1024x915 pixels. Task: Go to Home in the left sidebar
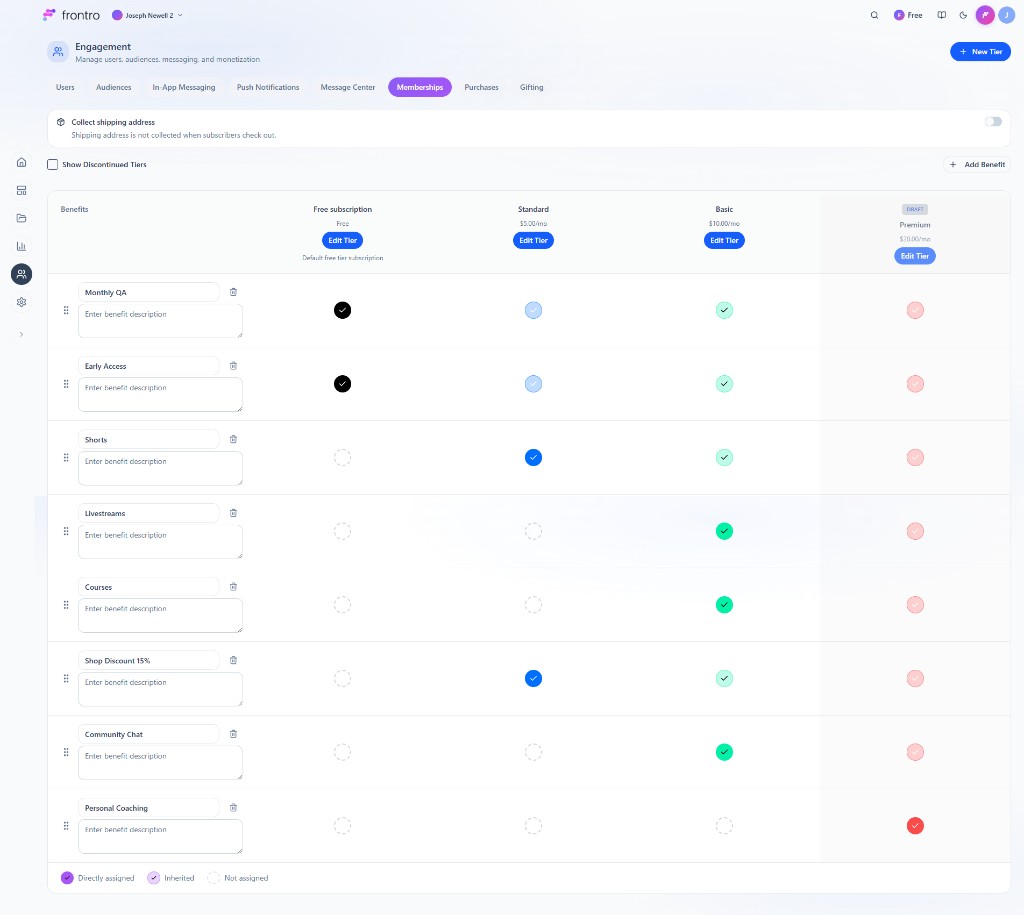[22, 162]
